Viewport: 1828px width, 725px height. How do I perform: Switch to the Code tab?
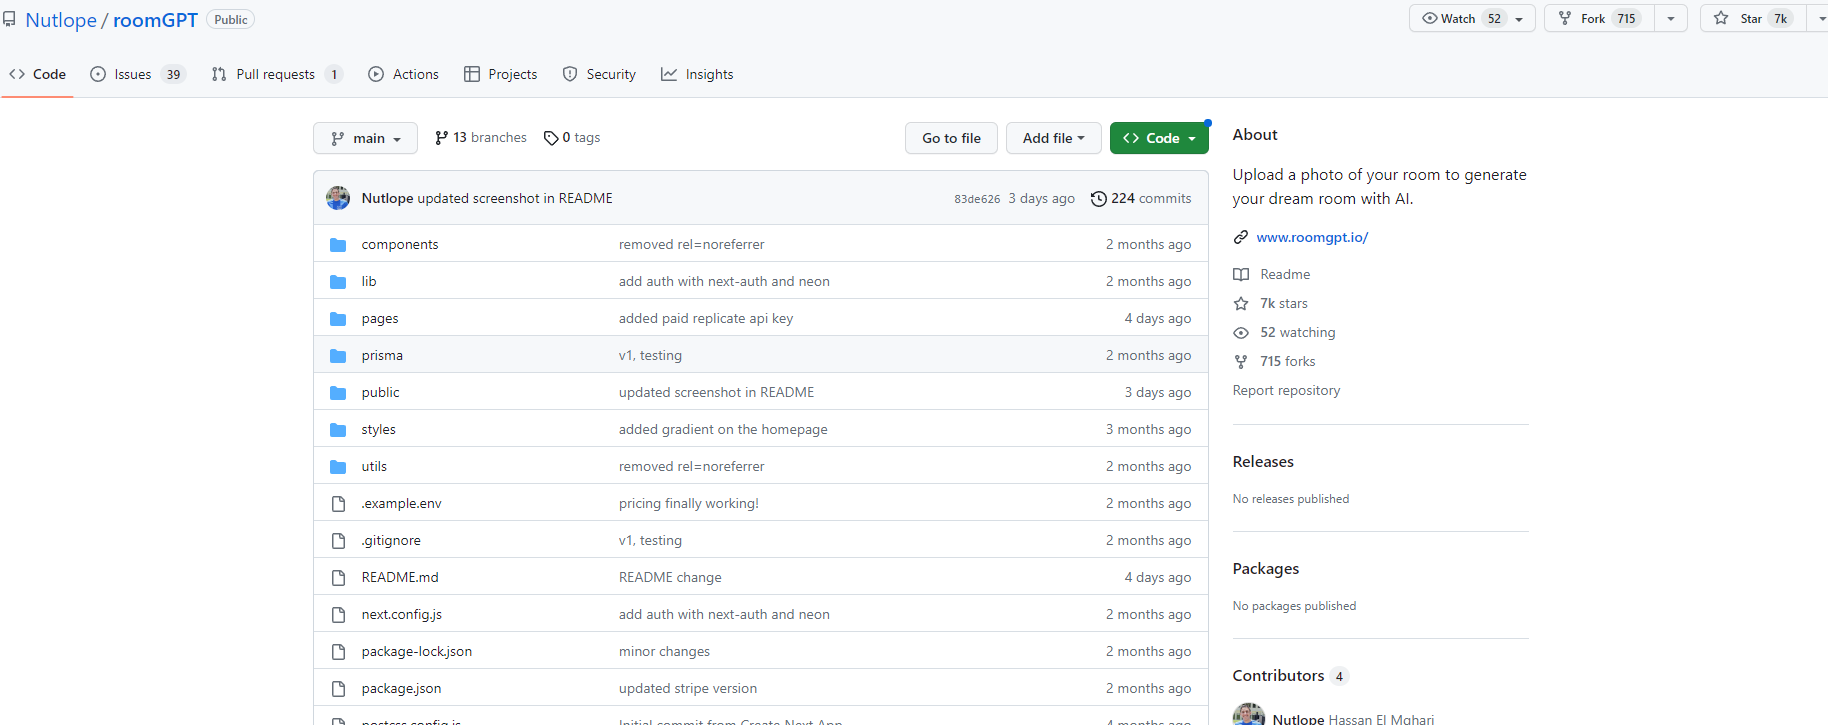pyautogui.click(x=37, y=74)
